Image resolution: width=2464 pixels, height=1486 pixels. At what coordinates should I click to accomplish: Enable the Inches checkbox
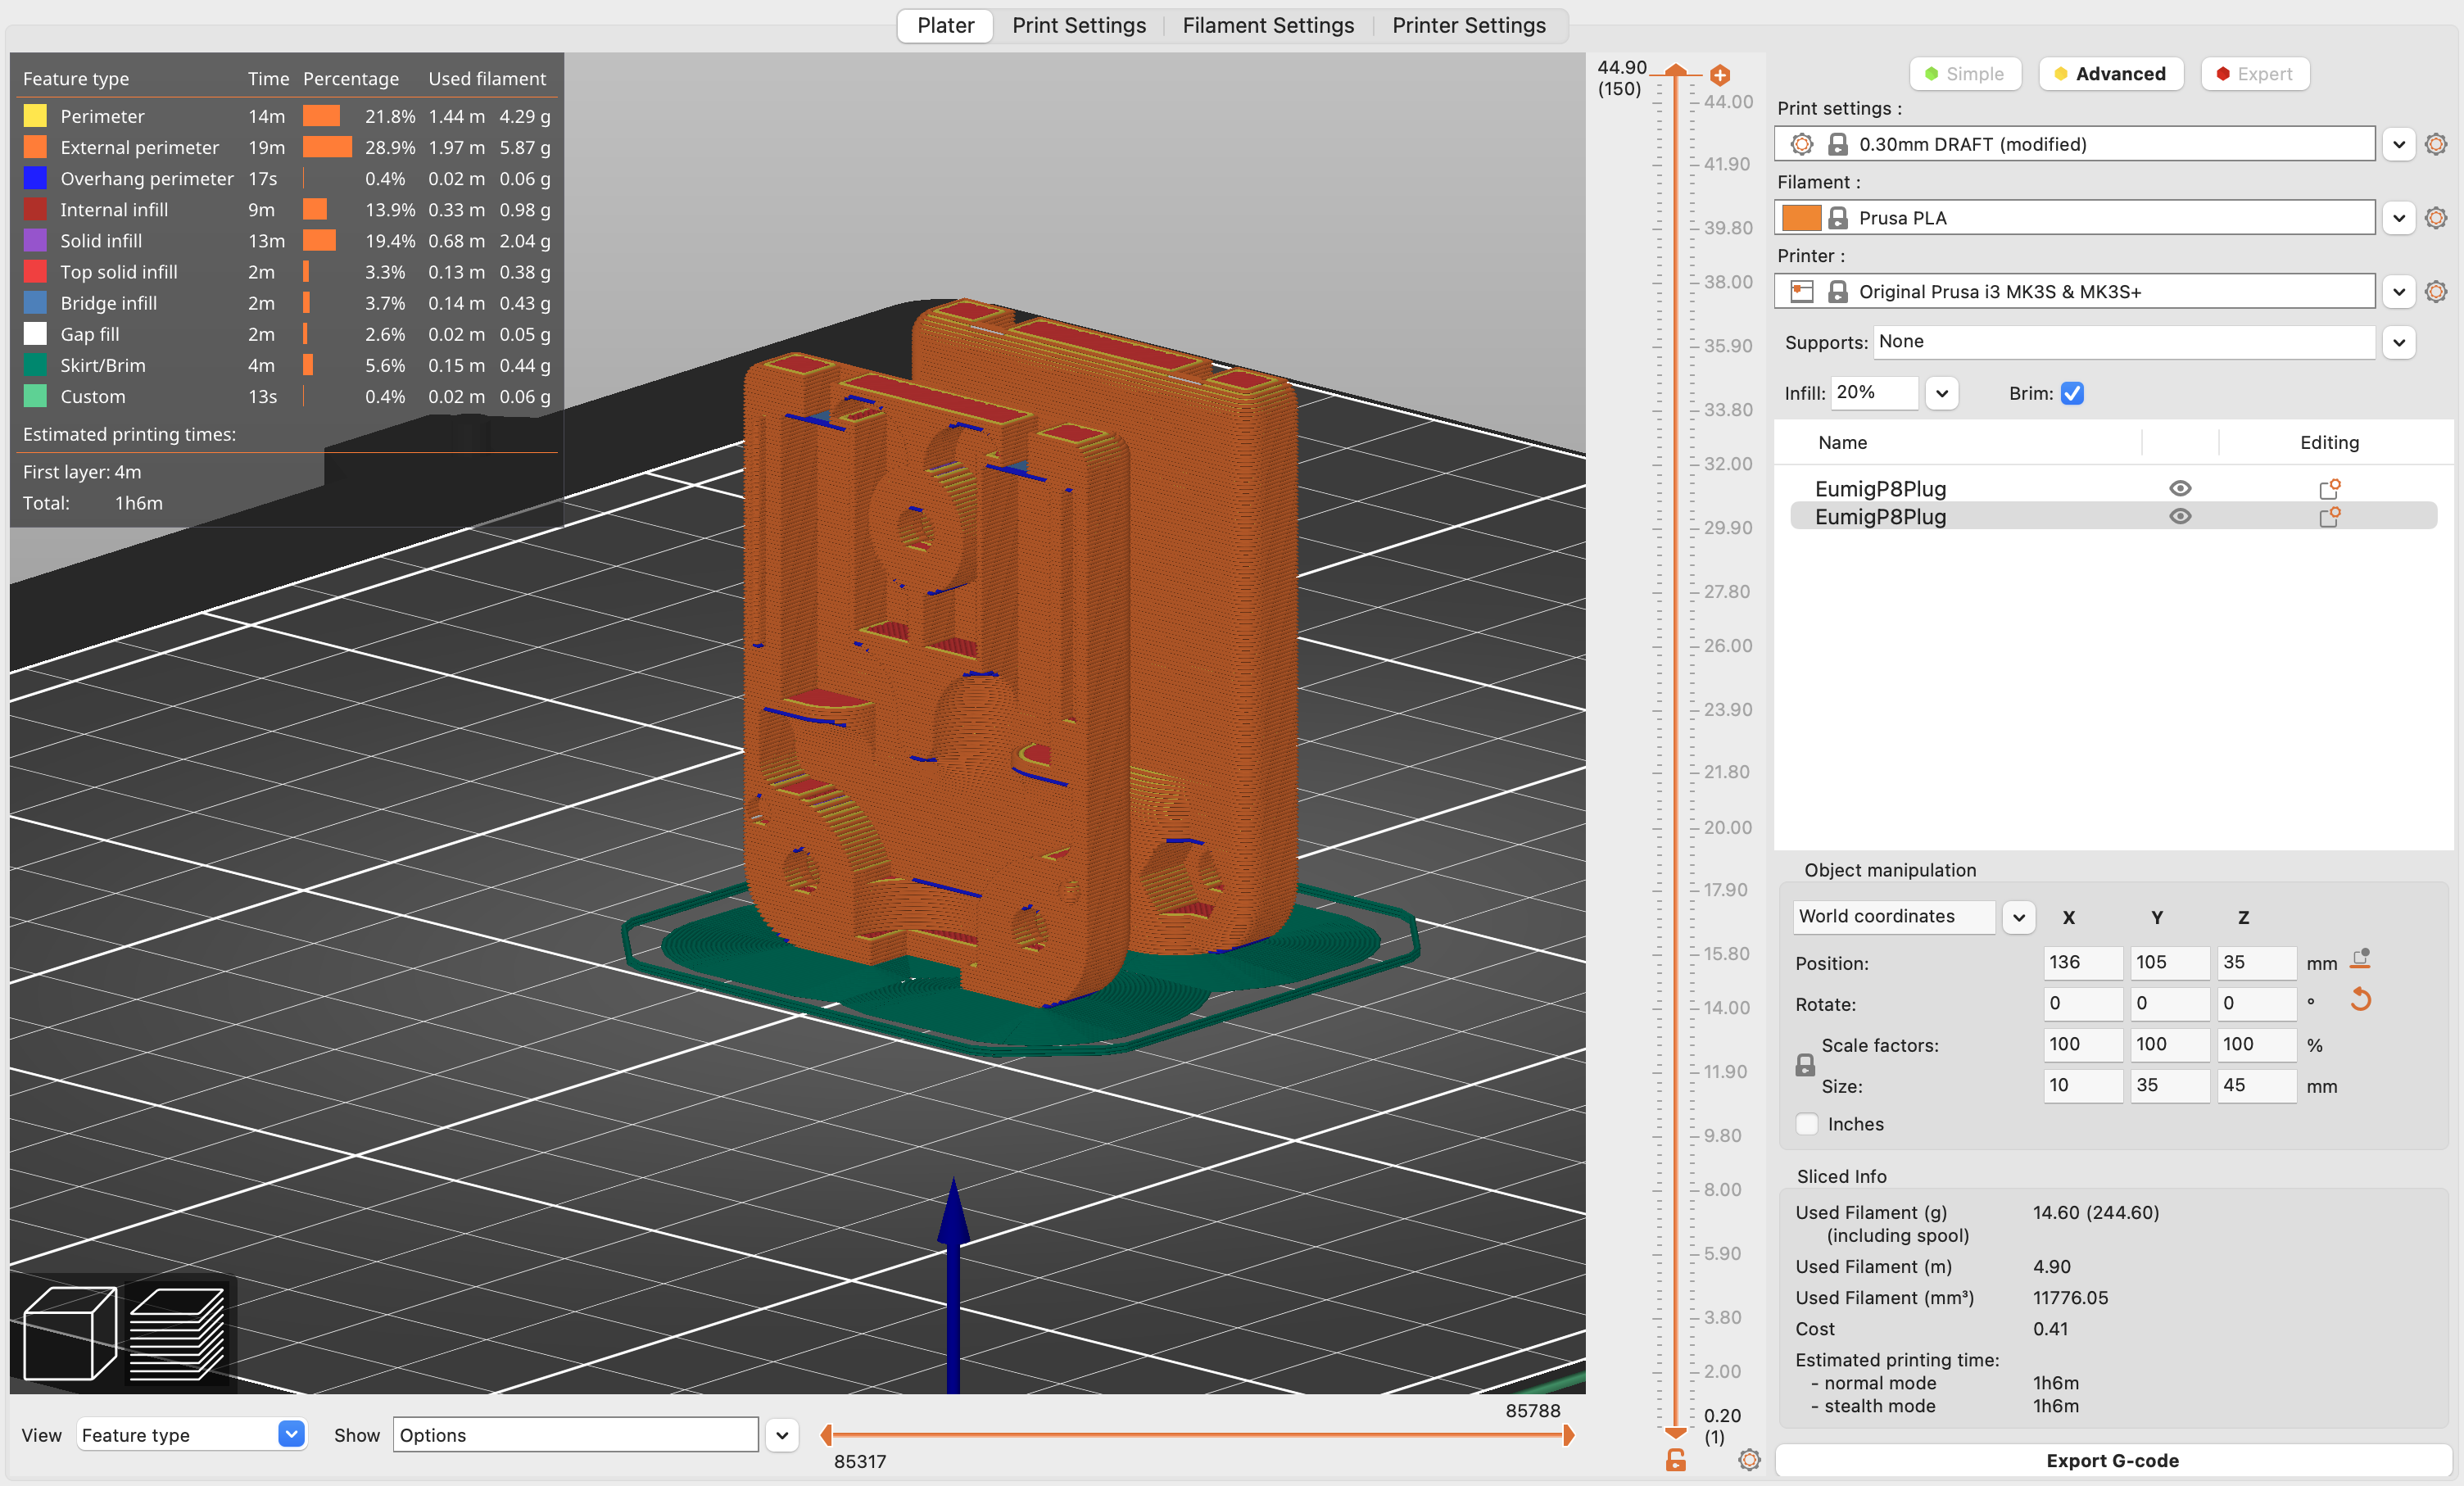[1806, 1124]
